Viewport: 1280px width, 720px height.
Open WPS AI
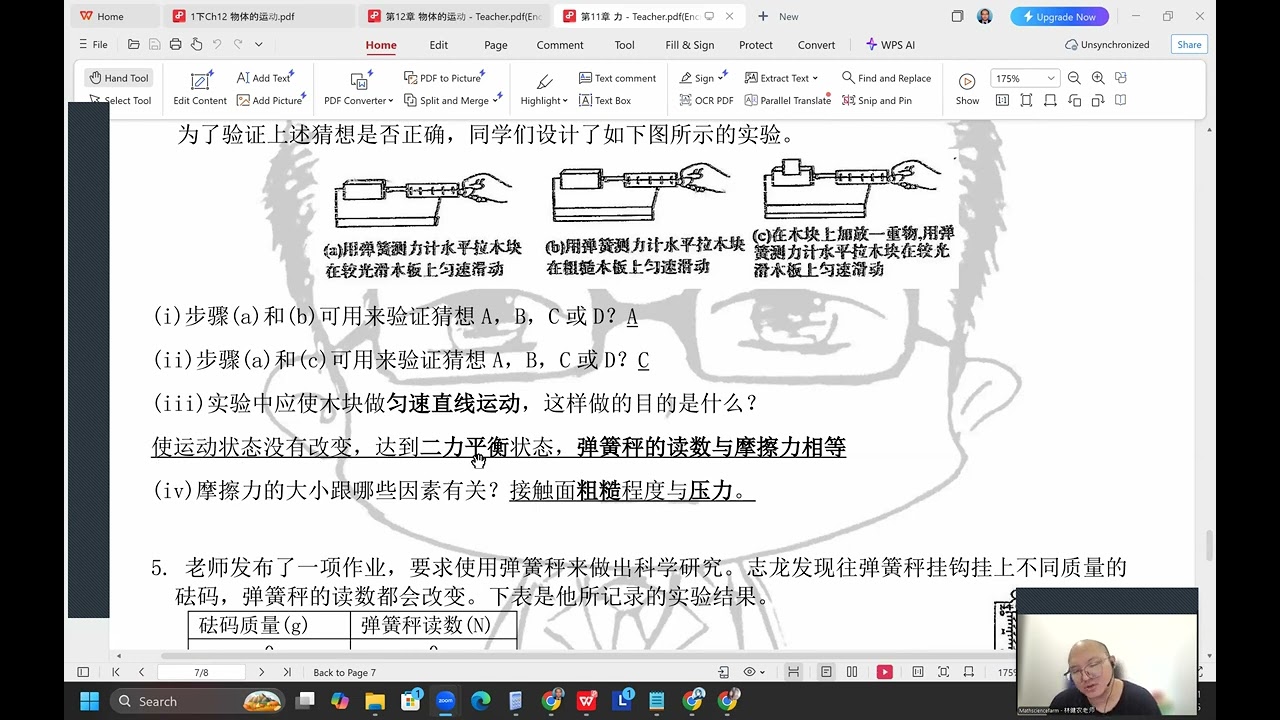[890, 45]
